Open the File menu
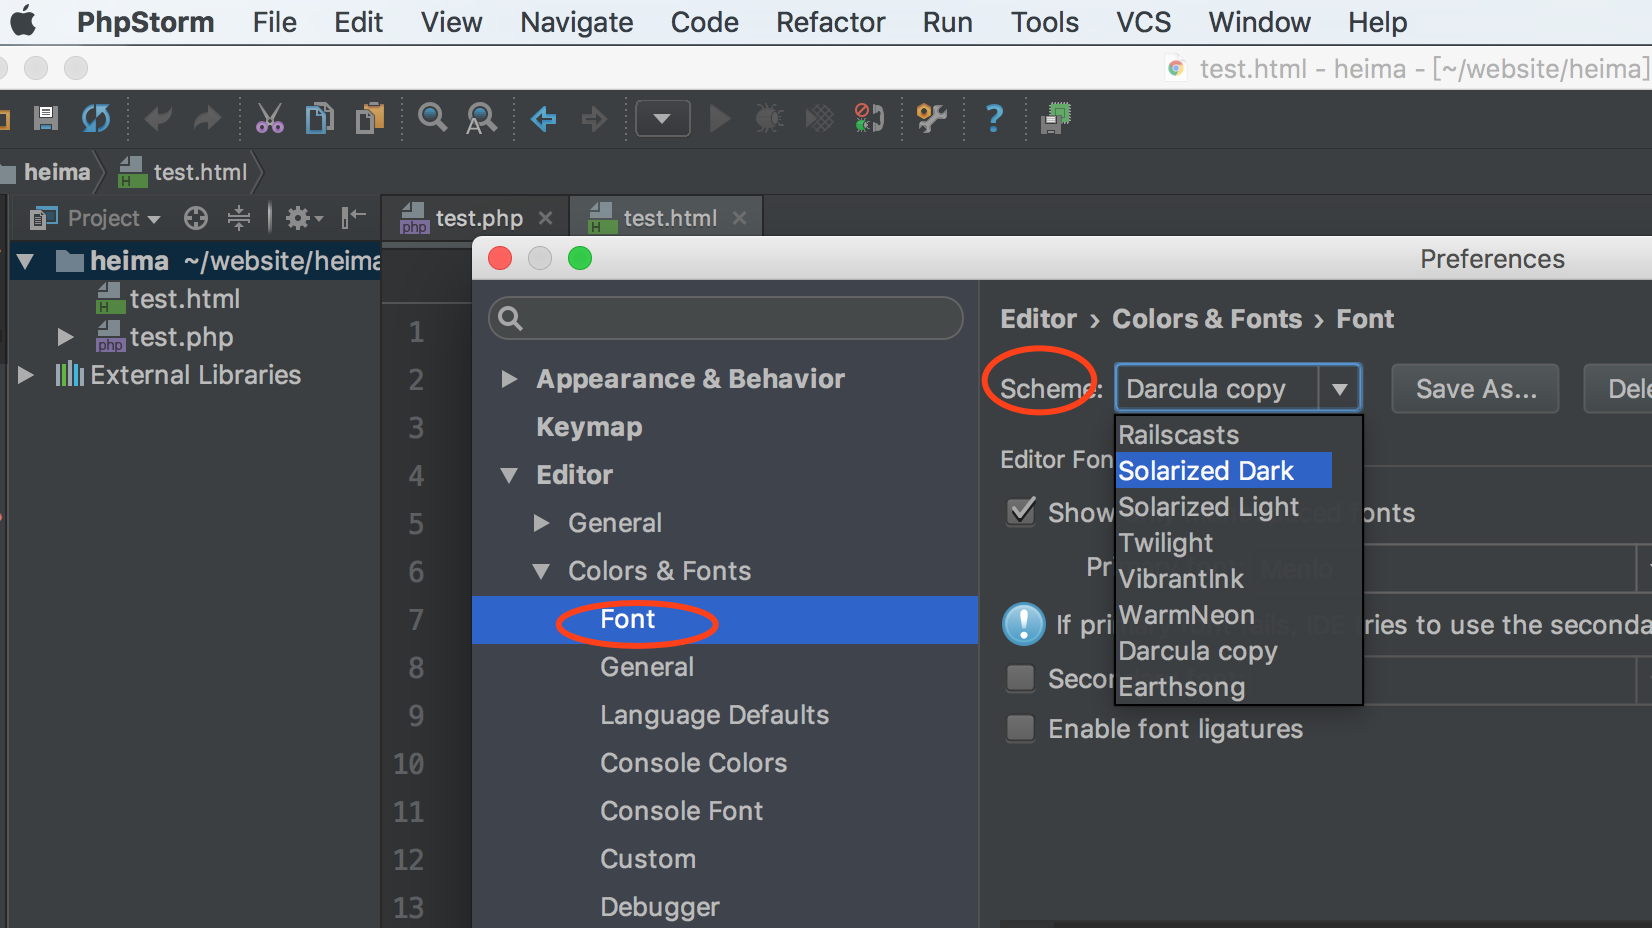The width and height of the screenshot is (1652, 928). tap(275, 22)
